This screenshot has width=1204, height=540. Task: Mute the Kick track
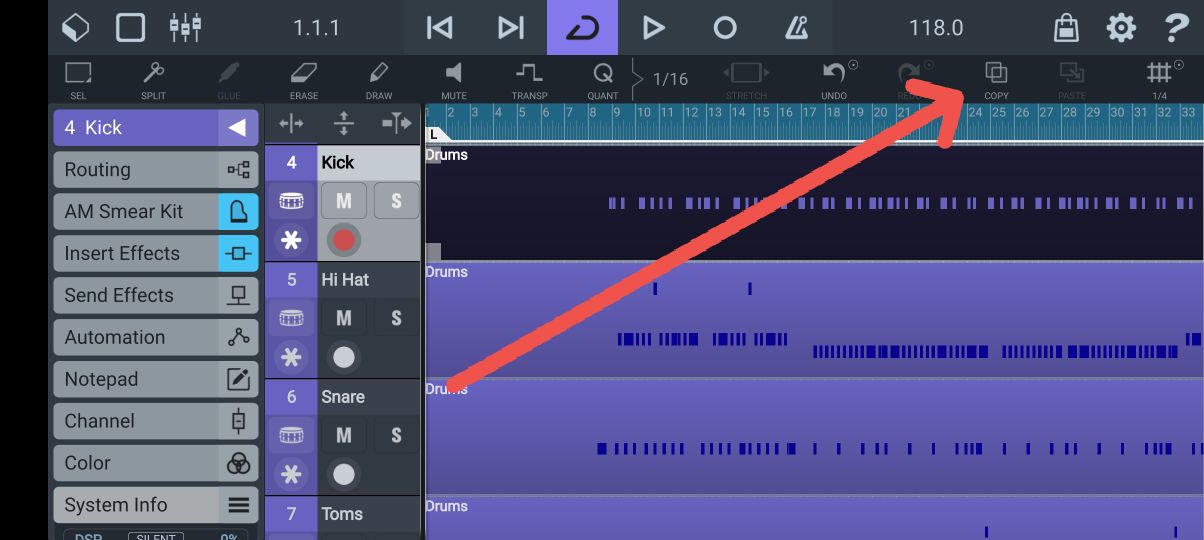(x=344, y=201)
